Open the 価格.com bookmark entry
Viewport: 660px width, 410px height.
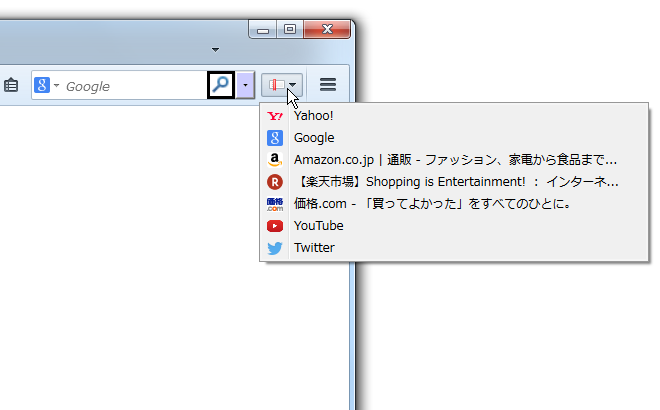(454, 204)
